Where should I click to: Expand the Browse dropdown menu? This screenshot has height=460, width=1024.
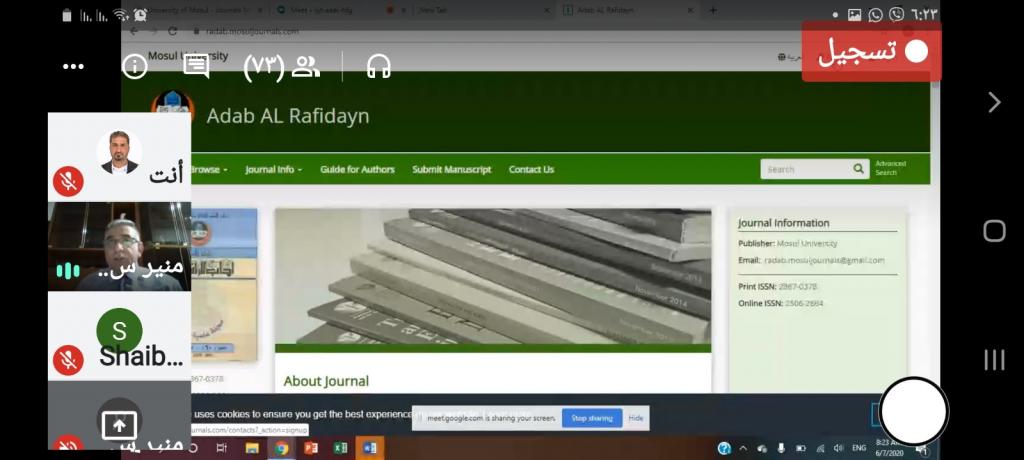[208, 170]
